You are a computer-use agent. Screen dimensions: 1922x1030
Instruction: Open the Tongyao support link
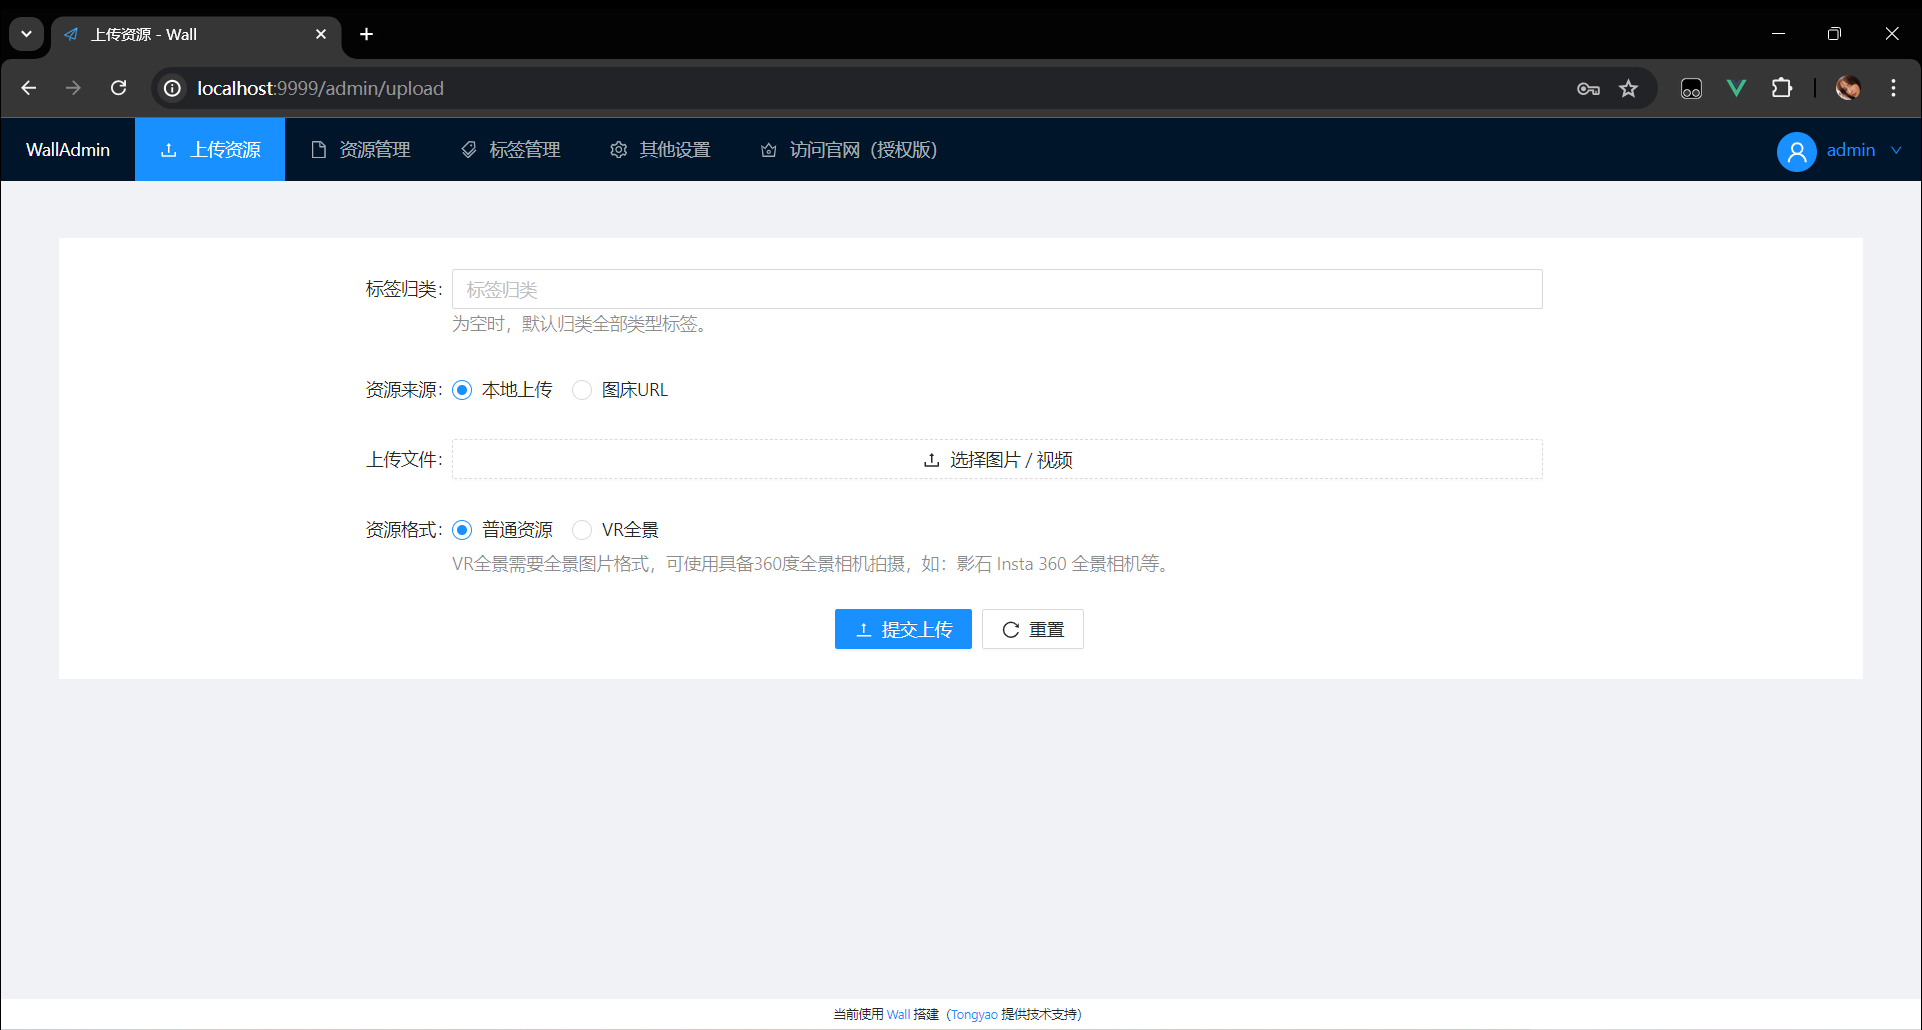tap(972, 1013)
